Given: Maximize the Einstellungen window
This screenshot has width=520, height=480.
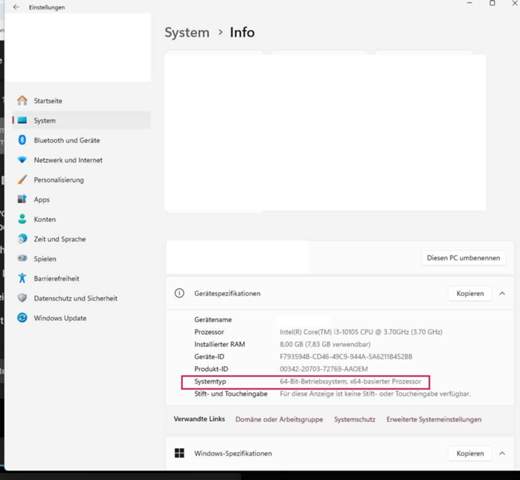Looking at the screenshot, I should pos(492,3).
